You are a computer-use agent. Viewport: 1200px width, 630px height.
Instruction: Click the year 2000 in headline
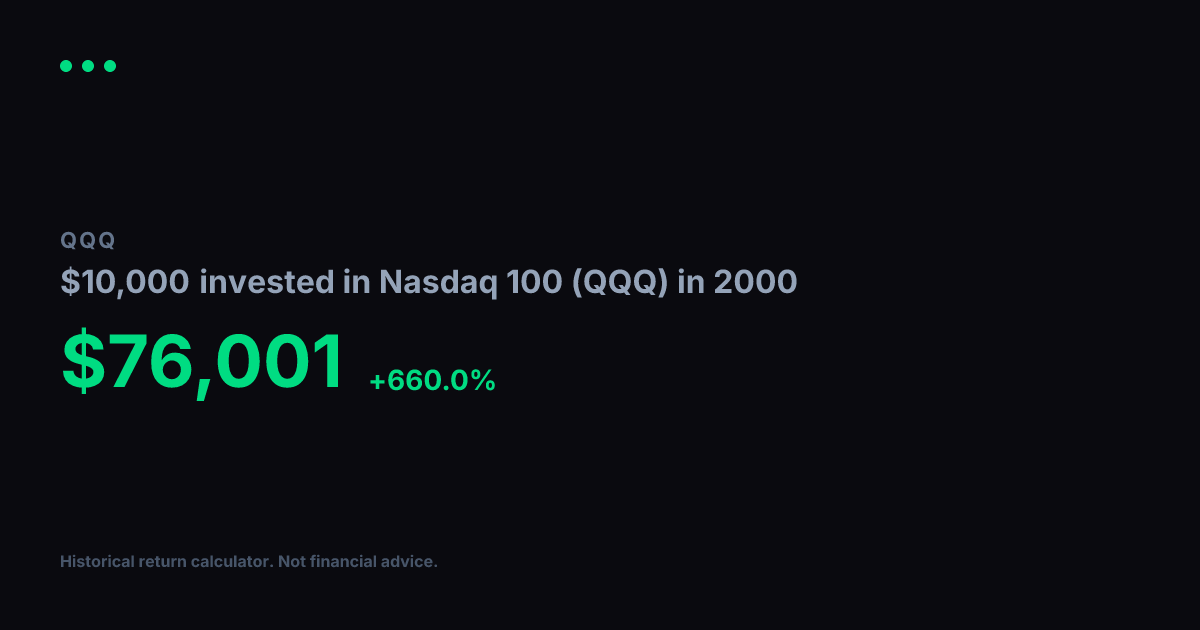tap(754, 283)
